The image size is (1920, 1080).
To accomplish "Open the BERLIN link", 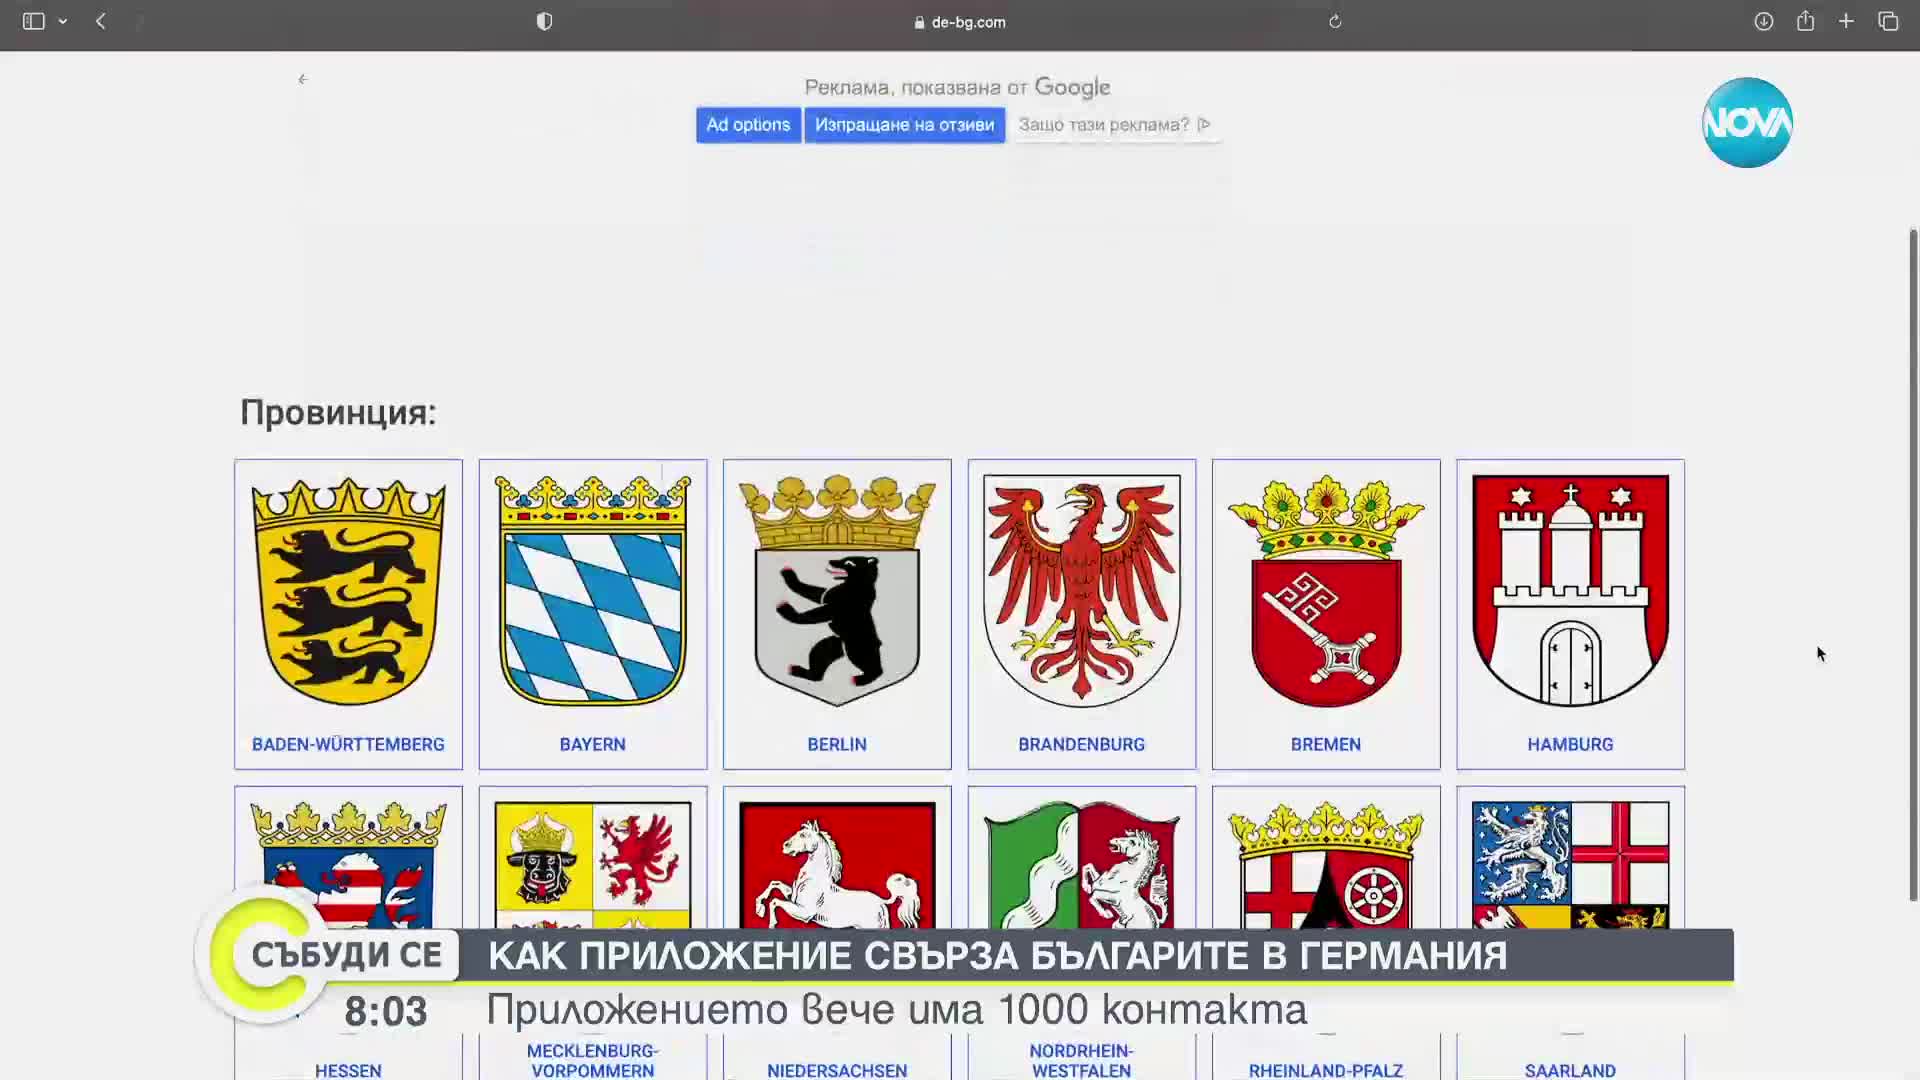I will [x=837, y=744].
